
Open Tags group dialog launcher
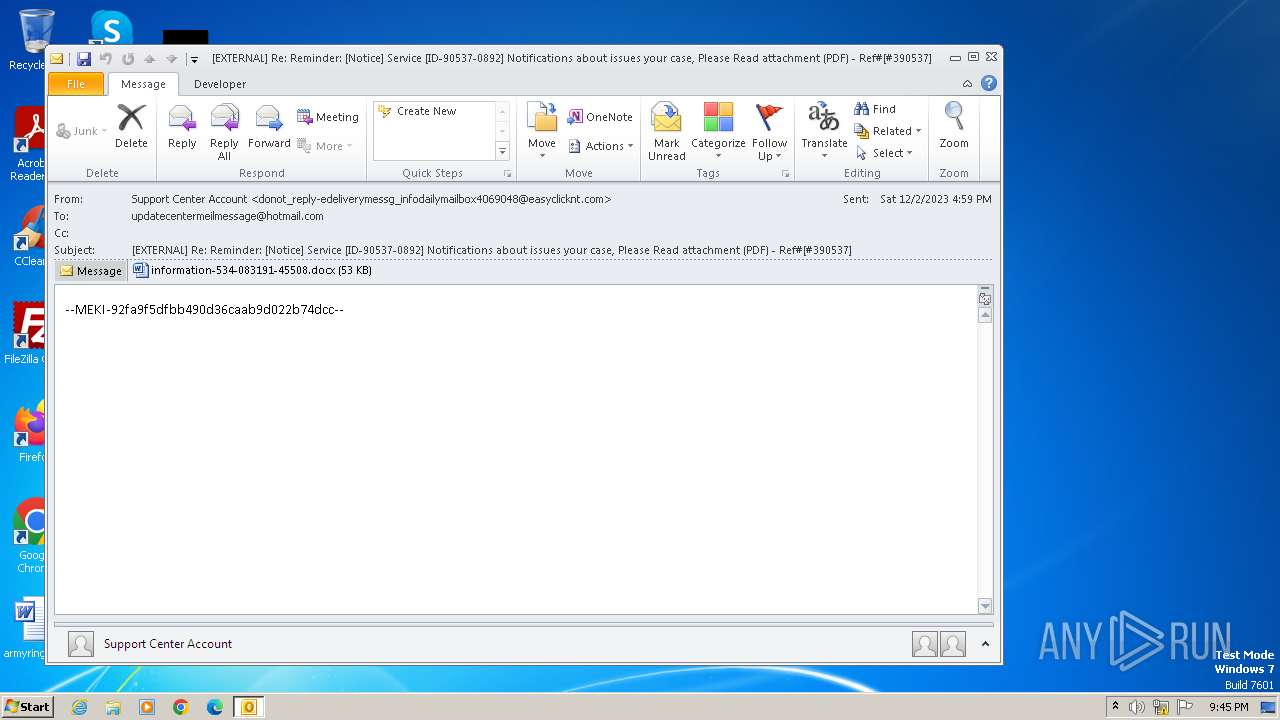pyautogui.click(x=785, y=174)
